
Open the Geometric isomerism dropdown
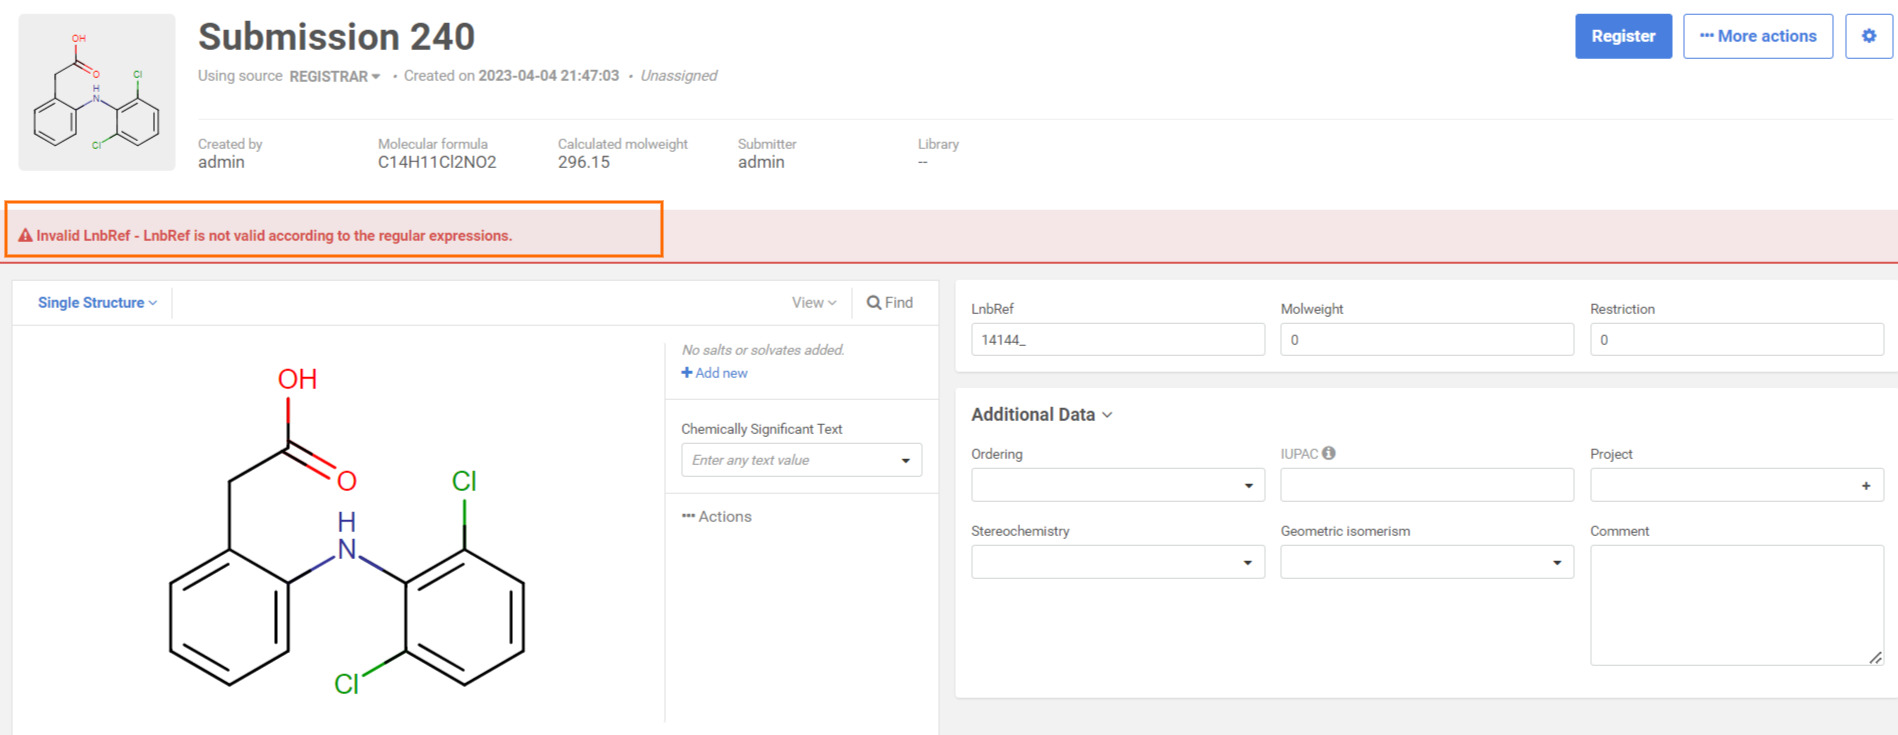(x=1426, y=563)
